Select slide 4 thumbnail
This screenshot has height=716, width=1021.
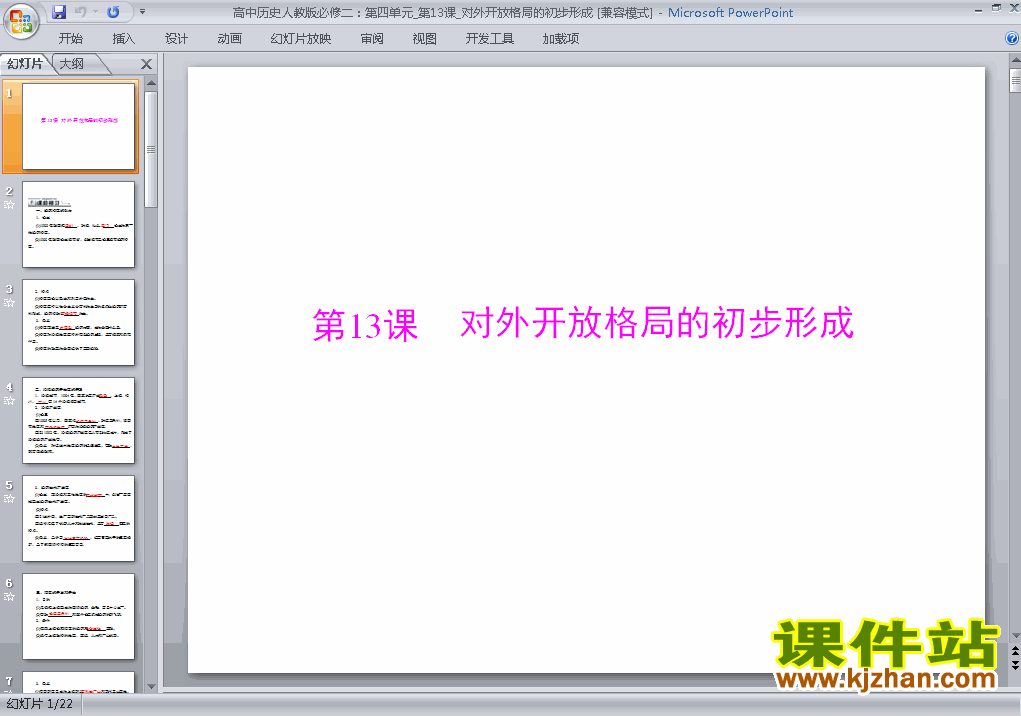pyautogui.click(x=79, y=420)
